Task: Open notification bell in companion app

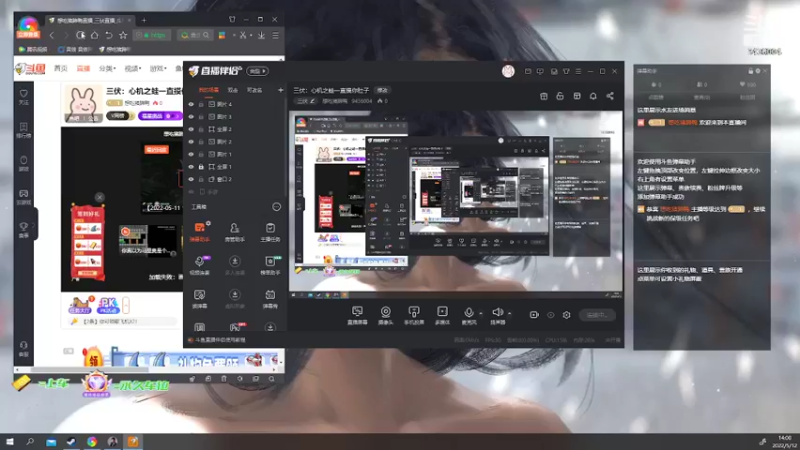Action: [593, 96]
